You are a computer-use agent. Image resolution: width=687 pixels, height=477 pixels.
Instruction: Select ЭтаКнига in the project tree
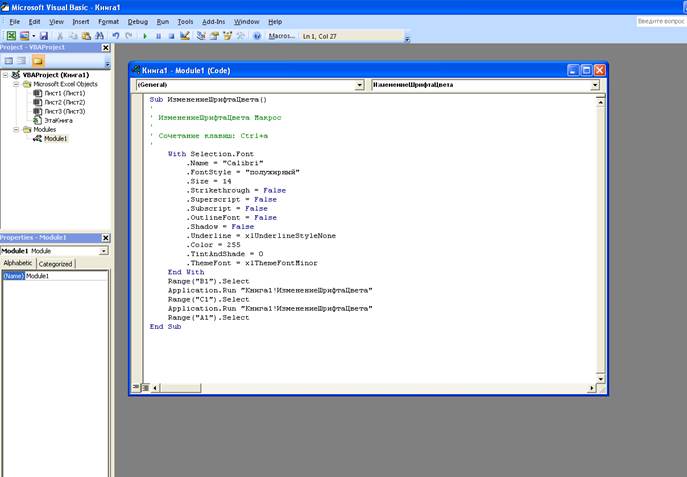click(x=58, y=120)
